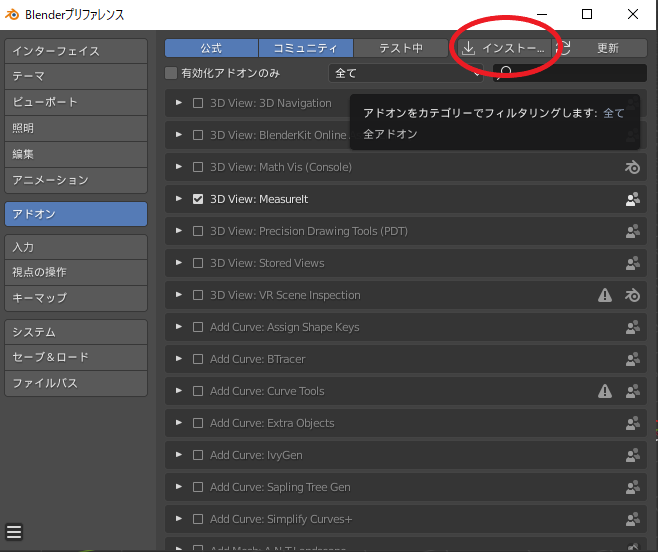The image size is (658, 552).
Task: Click the addon search field
Action: click(x=569, y=73)
